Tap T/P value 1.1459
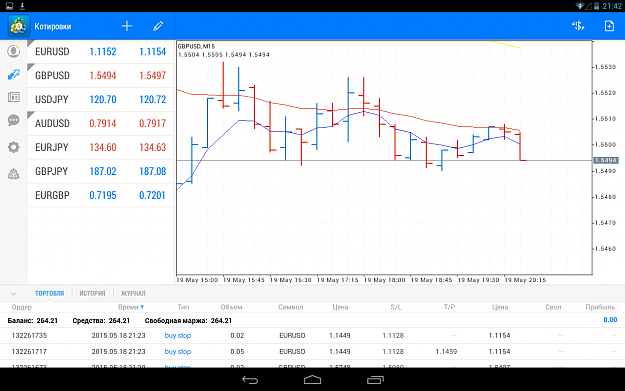This screenshot has width=625, height=391. click(446, 352)
